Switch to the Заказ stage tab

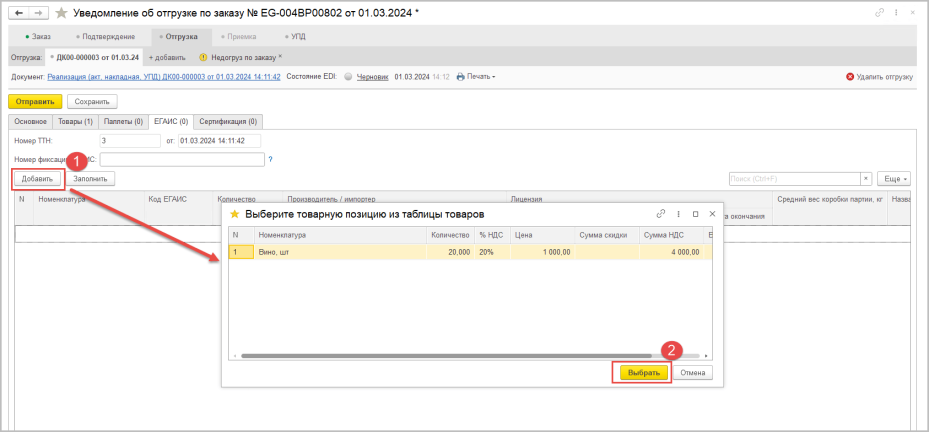point(38,37)
